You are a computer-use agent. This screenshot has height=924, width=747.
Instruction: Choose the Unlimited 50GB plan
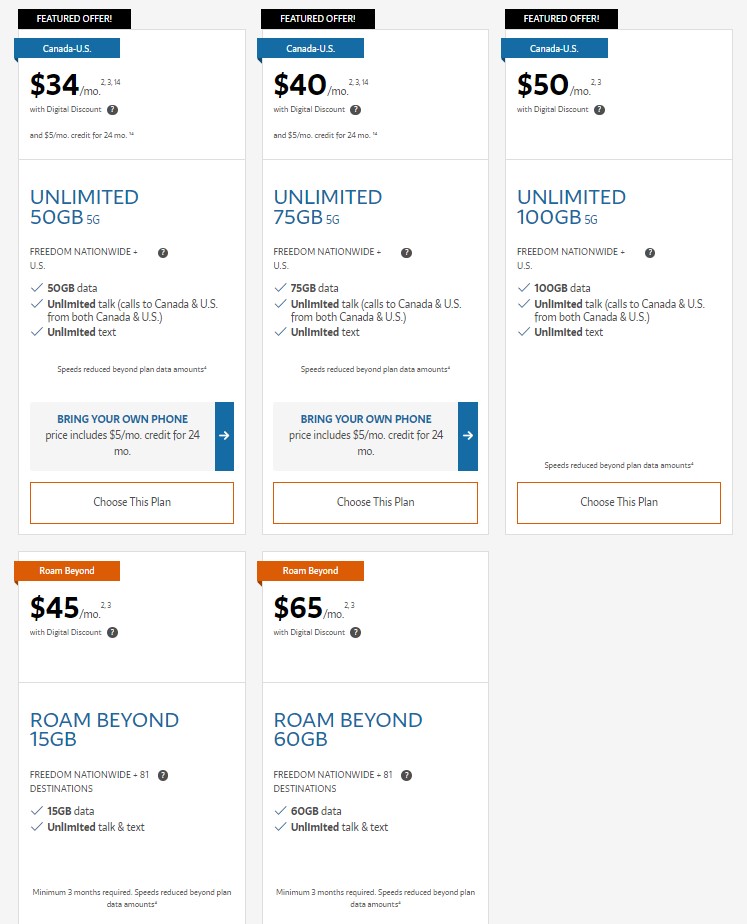click(x=132, y=502)
